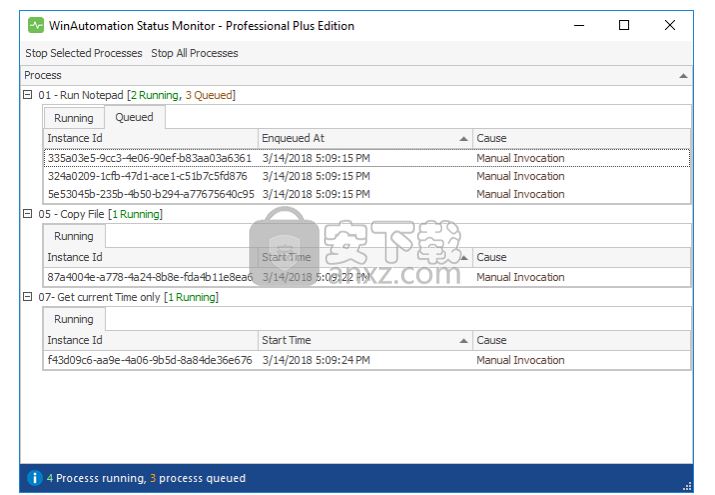Image resolution: width=715 pixels, height=495 pixels.
Task: Click the 05 - Copy File group label
Action: pyautogui.click(x=100, y=214)
